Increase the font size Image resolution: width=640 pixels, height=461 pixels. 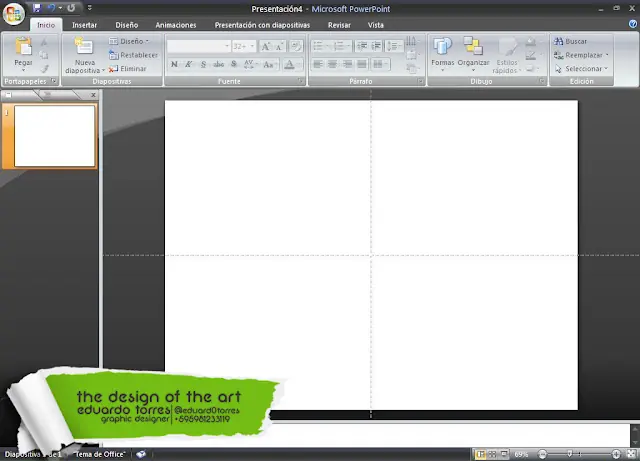point(265,46)
